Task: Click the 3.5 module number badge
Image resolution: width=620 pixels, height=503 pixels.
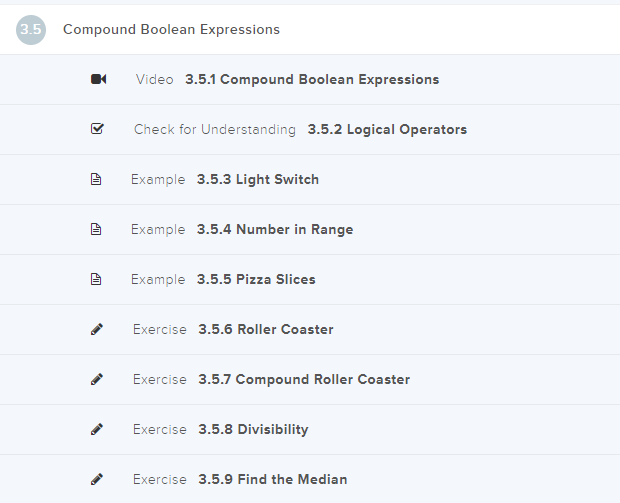Action: coord(31,30)
